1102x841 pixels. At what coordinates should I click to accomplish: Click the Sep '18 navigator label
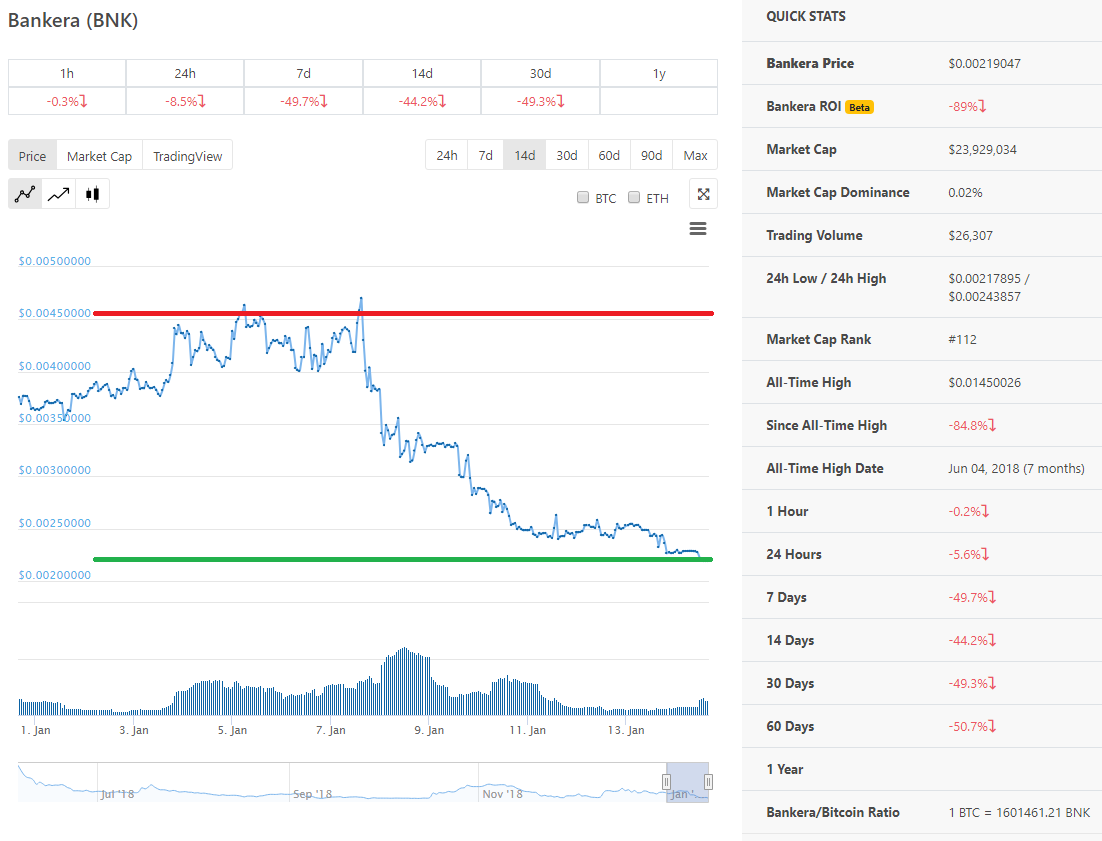[x=312, y=794]
